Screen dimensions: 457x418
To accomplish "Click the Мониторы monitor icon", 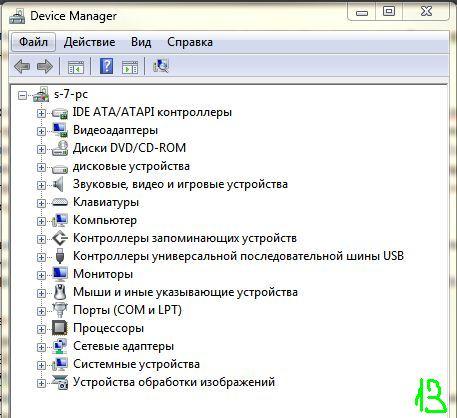I will pyautogui.click(x=60, y=274).
